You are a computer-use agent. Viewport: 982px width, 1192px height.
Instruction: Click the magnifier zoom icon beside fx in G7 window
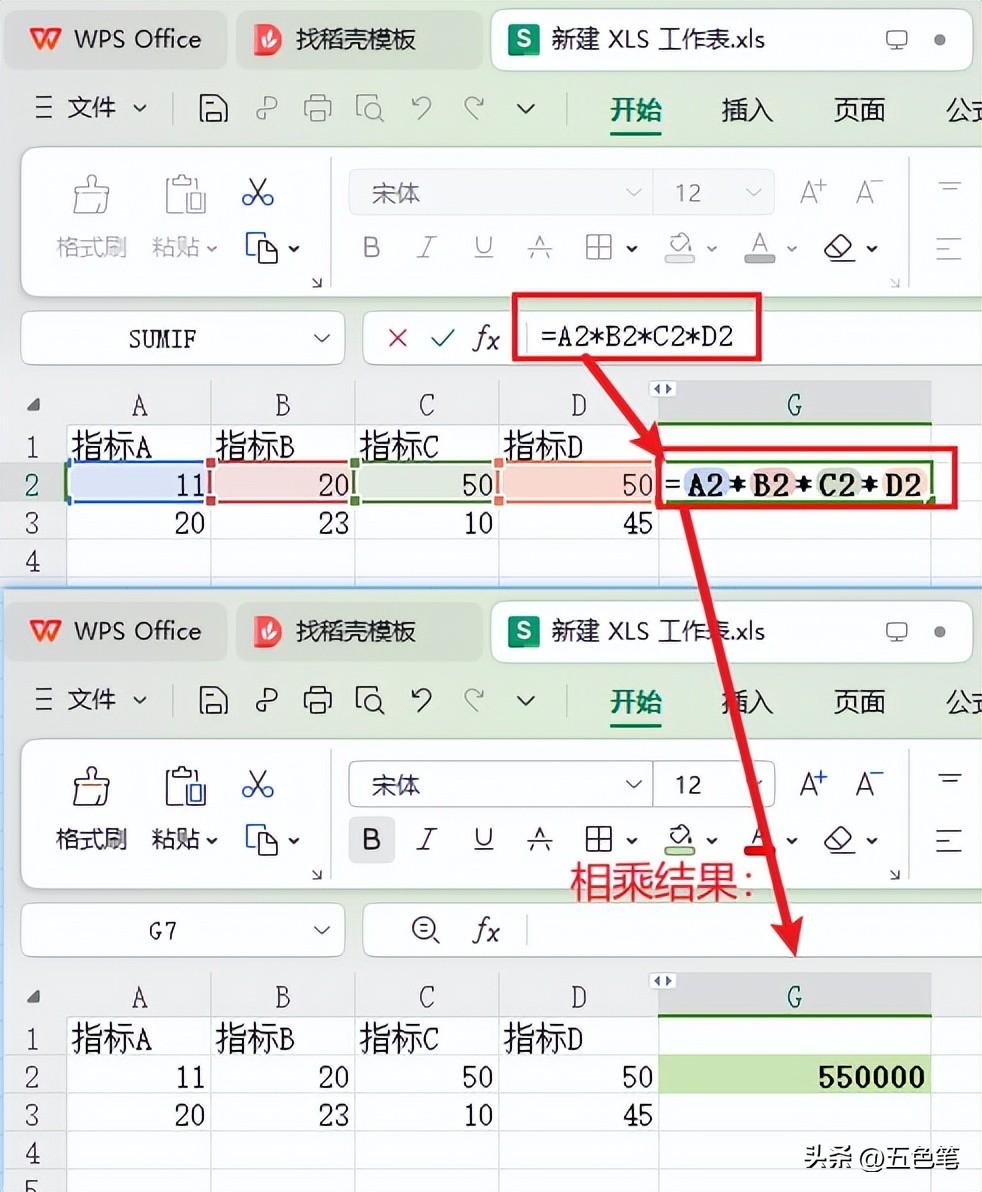click(x=424, y=929)
